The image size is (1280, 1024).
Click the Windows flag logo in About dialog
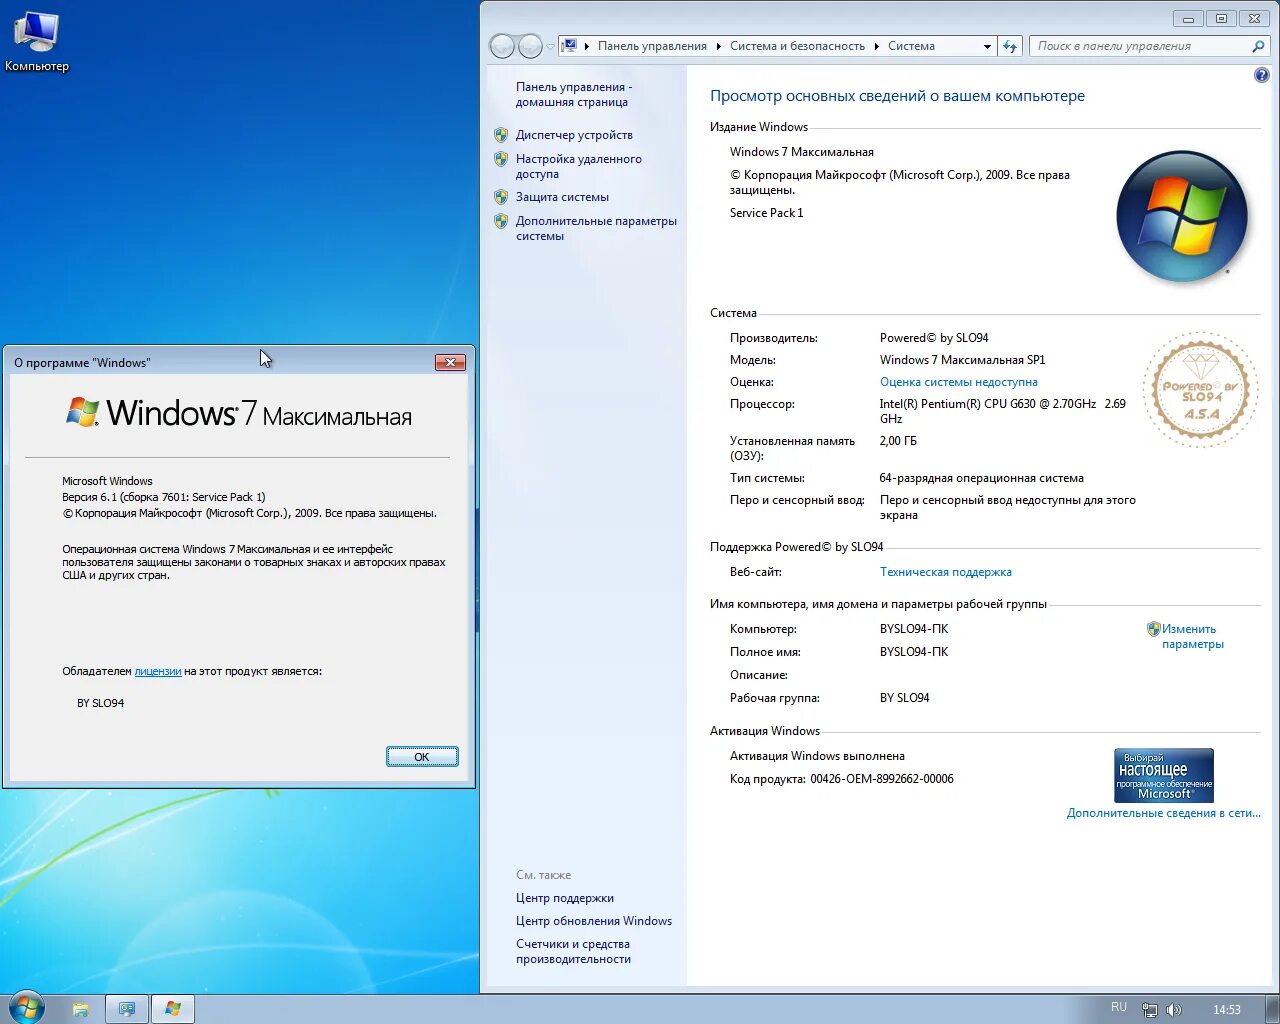(x=83, y=411)
